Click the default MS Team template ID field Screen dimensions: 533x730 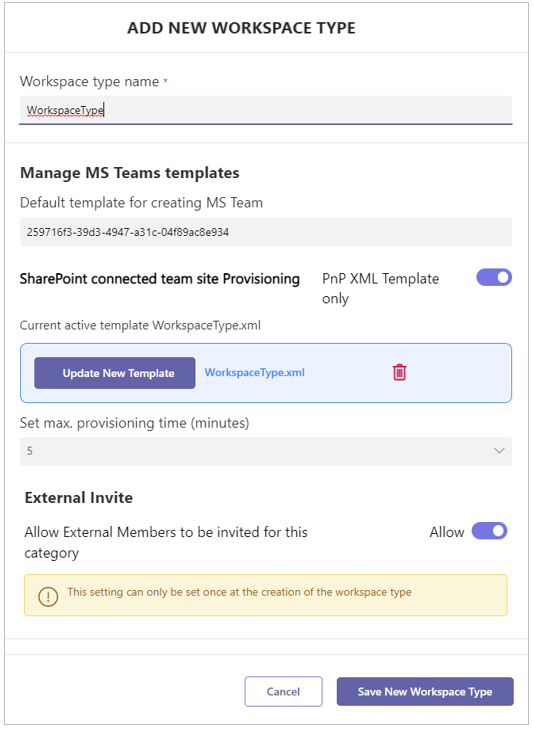[x=266, y=232]
